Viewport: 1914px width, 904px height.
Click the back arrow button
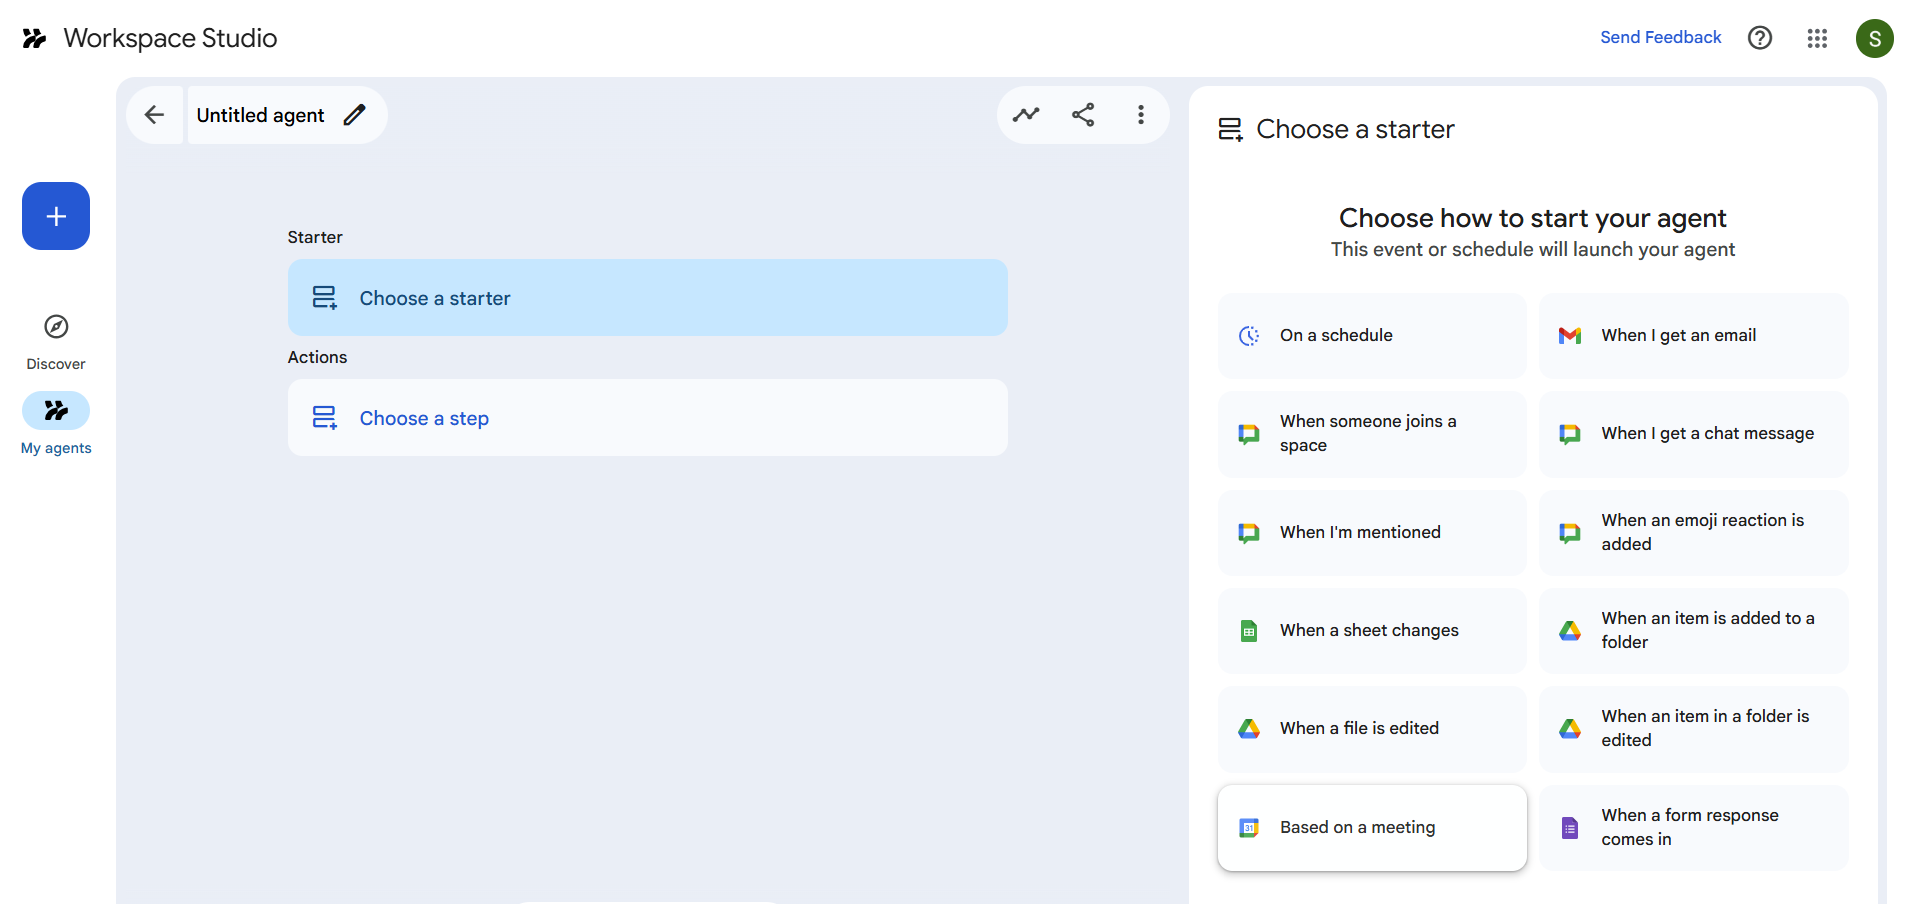154,115
